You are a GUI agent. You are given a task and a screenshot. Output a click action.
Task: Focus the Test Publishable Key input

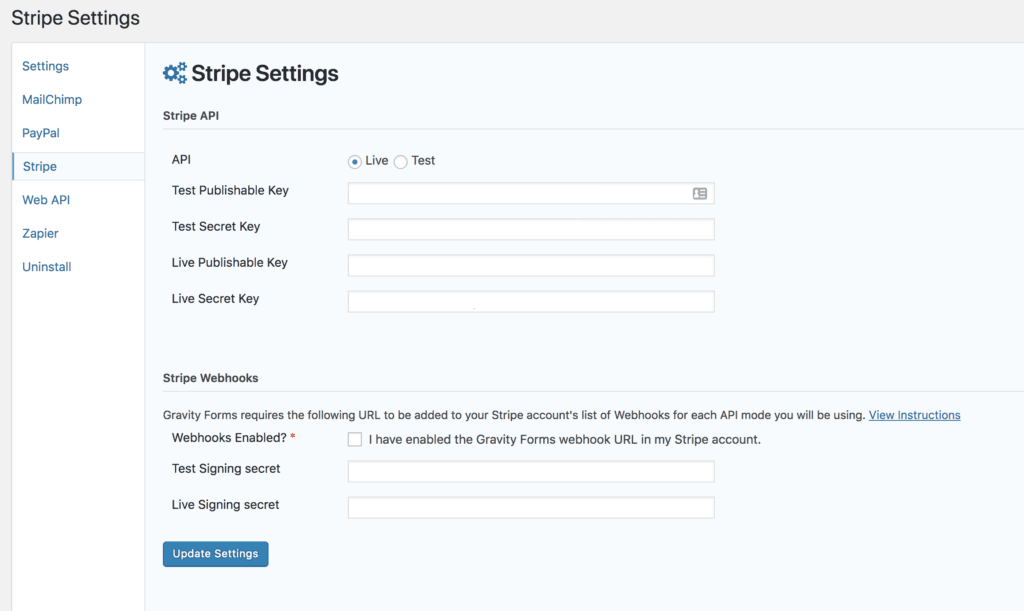pos(531,193)
